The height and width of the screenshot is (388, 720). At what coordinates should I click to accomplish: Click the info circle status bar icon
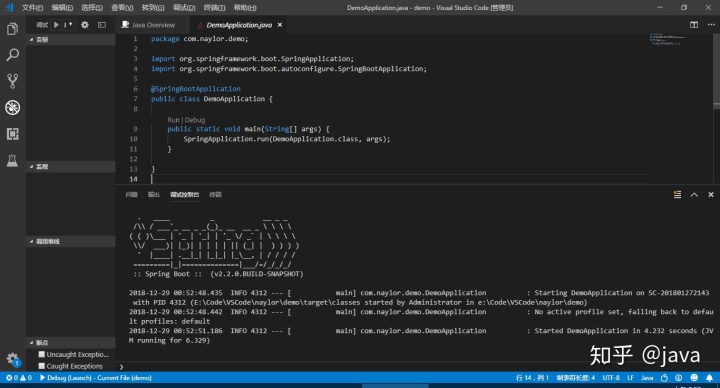(x=679, y=378)
